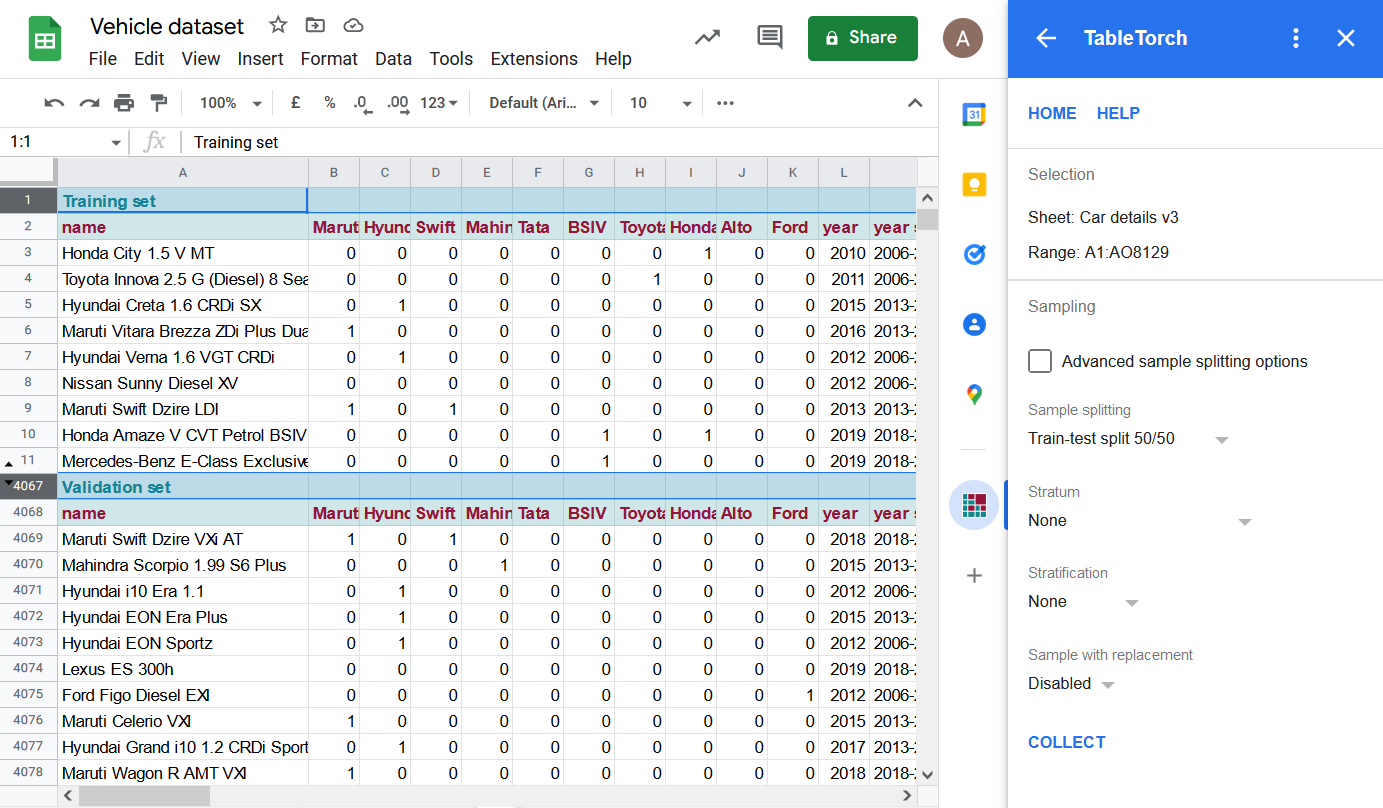Open Sample with replacement dropdown
The image size is (1383, 808).
[x=1071, y=684]
